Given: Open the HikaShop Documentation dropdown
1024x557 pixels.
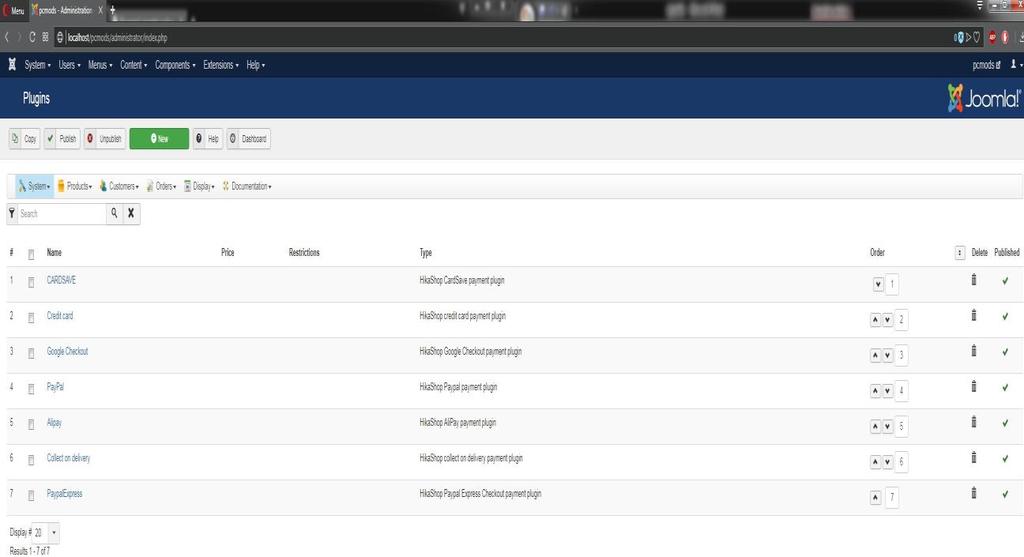Looking at the screenshot, I should pos(247,186).
